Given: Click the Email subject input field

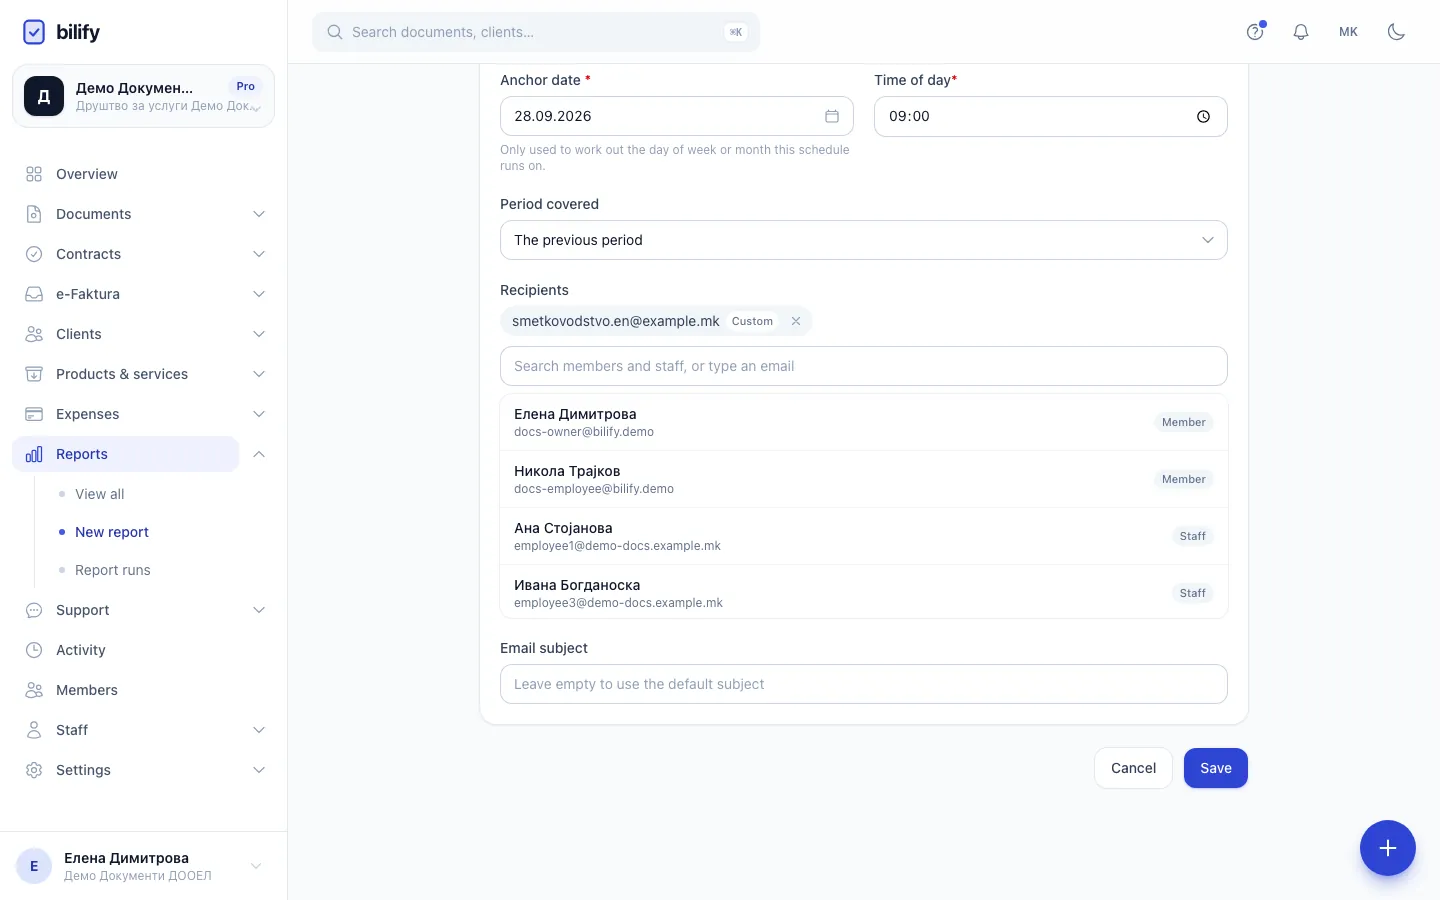Looking at the screenshot, I should click(x=863, y=684).
